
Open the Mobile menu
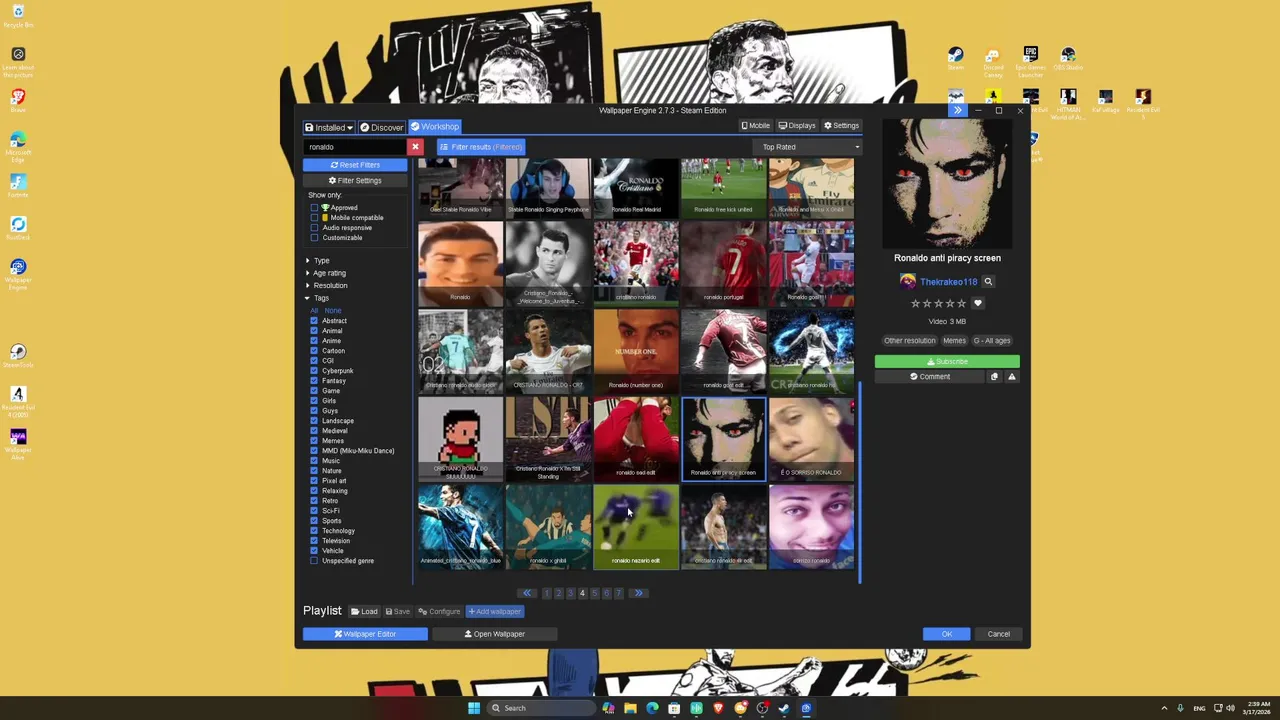tap(755, 126)
